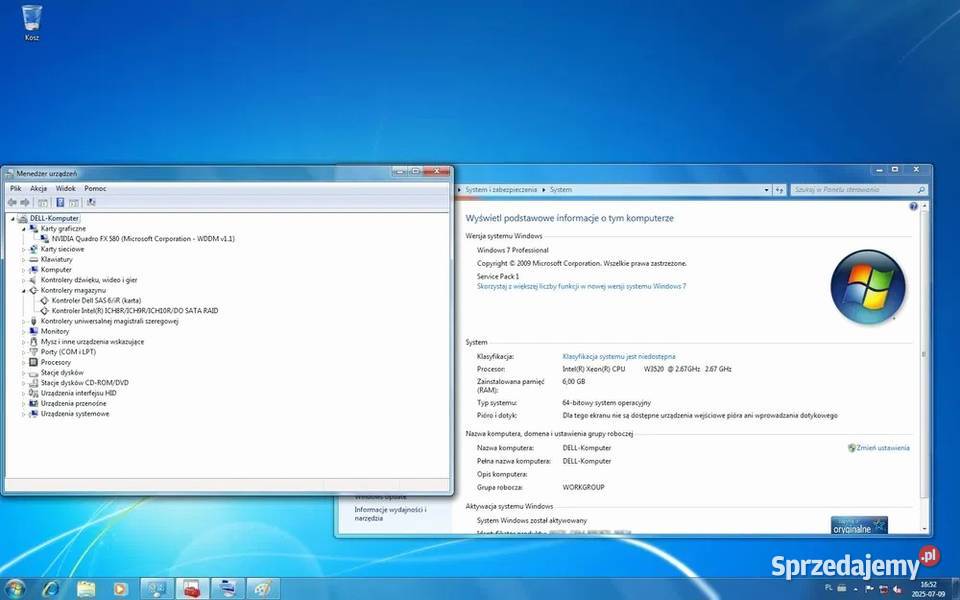Image resolution: width=960 pixels, height=600 pixels.
Task: Click the scan for hardware changes toolbar icon
Action: (x=89, y=203)
